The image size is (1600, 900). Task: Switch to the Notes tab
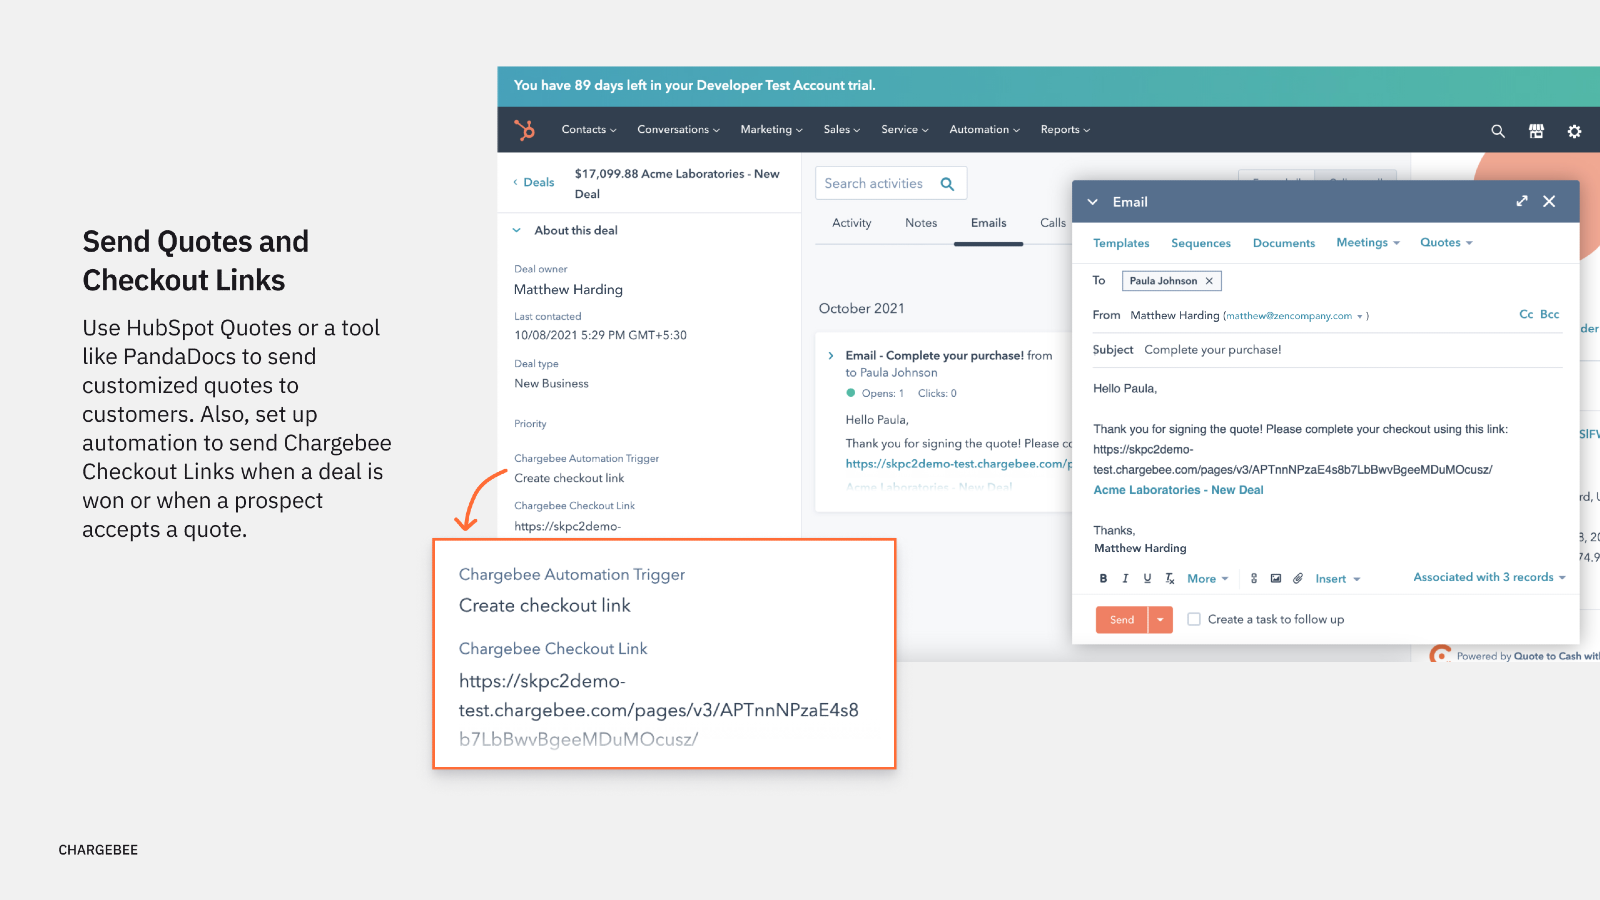point(921,223)
